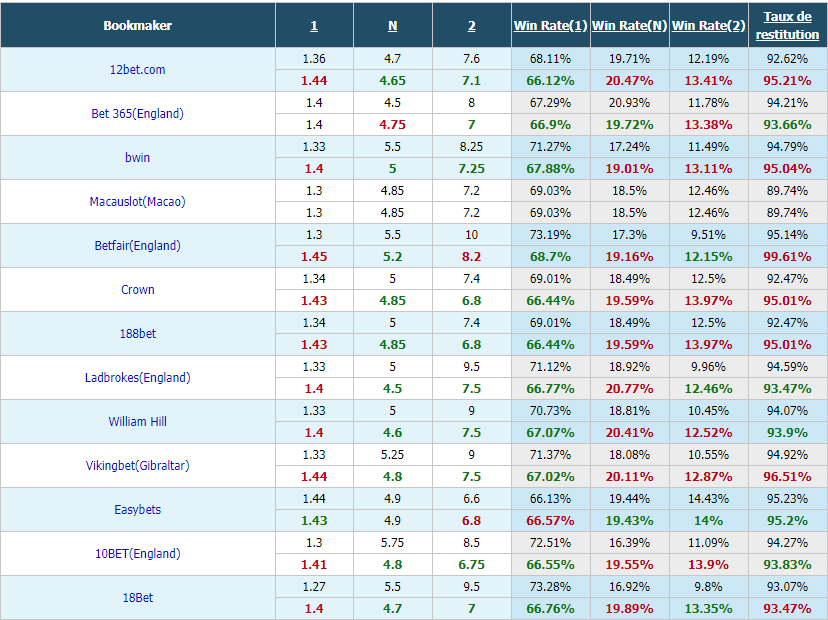828x620 pixels.
Task: Open the bwin bookmaker link
Action: [137, 157]
